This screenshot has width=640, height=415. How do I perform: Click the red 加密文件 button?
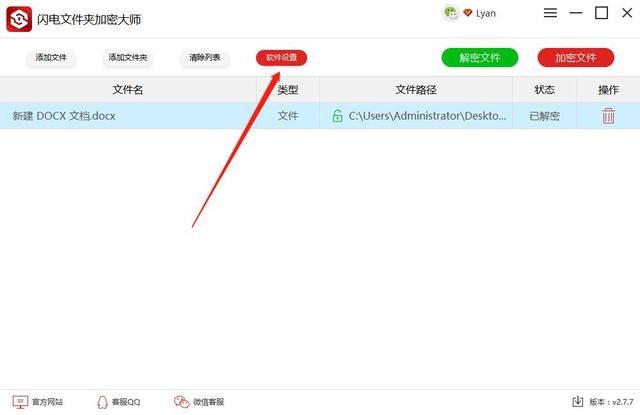pos(576,58)
